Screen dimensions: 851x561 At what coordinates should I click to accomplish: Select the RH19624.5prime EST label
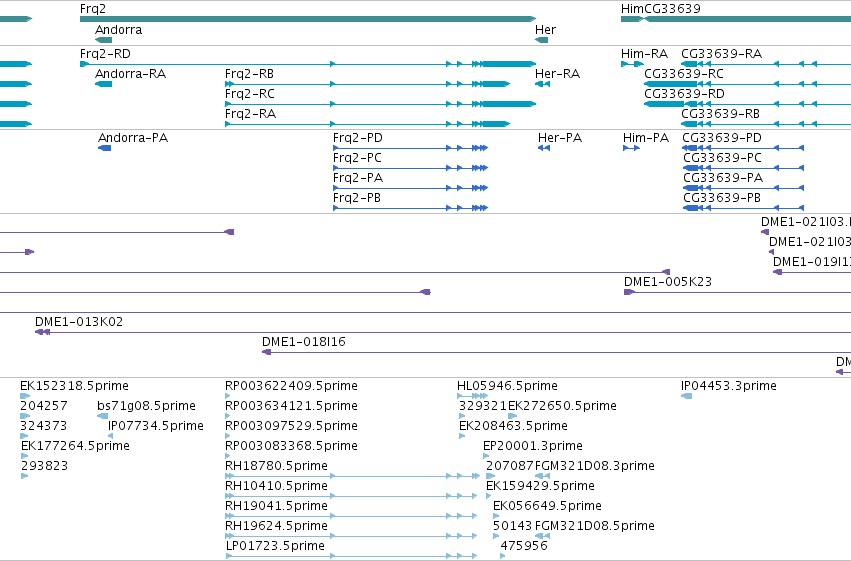click(x=277, y=526)
